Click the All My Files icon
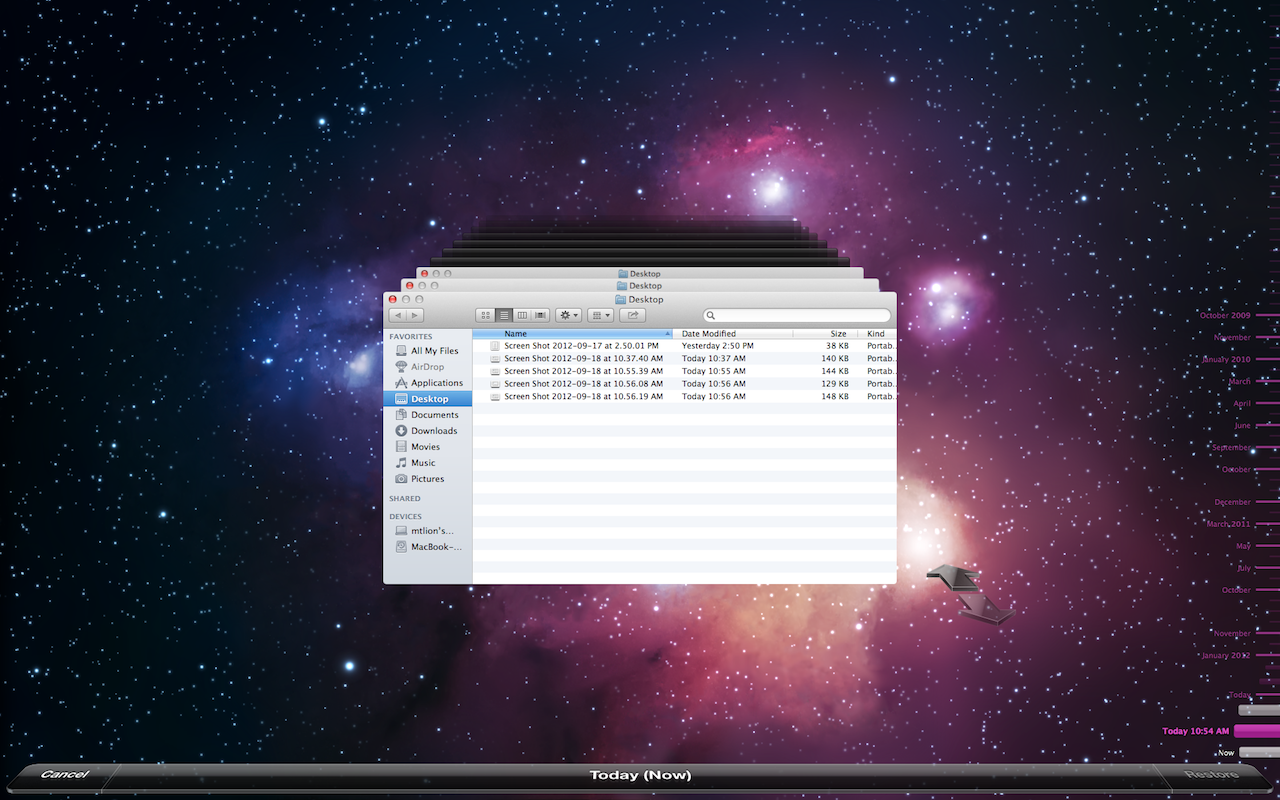This screenshot has width=1280, height=800. click(401, 351)
